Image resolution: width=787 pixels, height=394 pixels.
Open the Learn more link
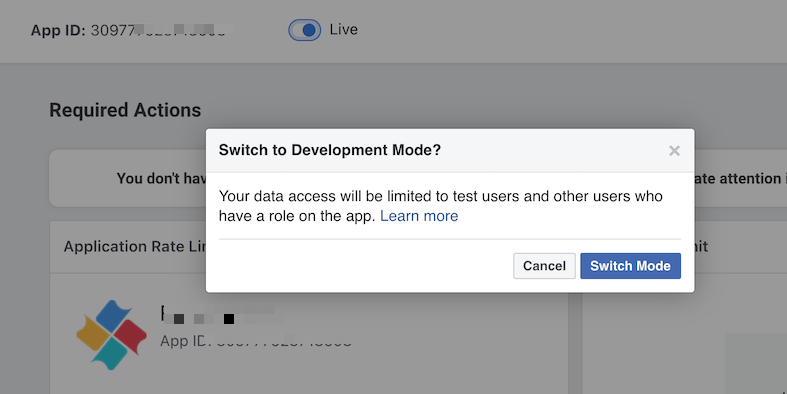419,216
